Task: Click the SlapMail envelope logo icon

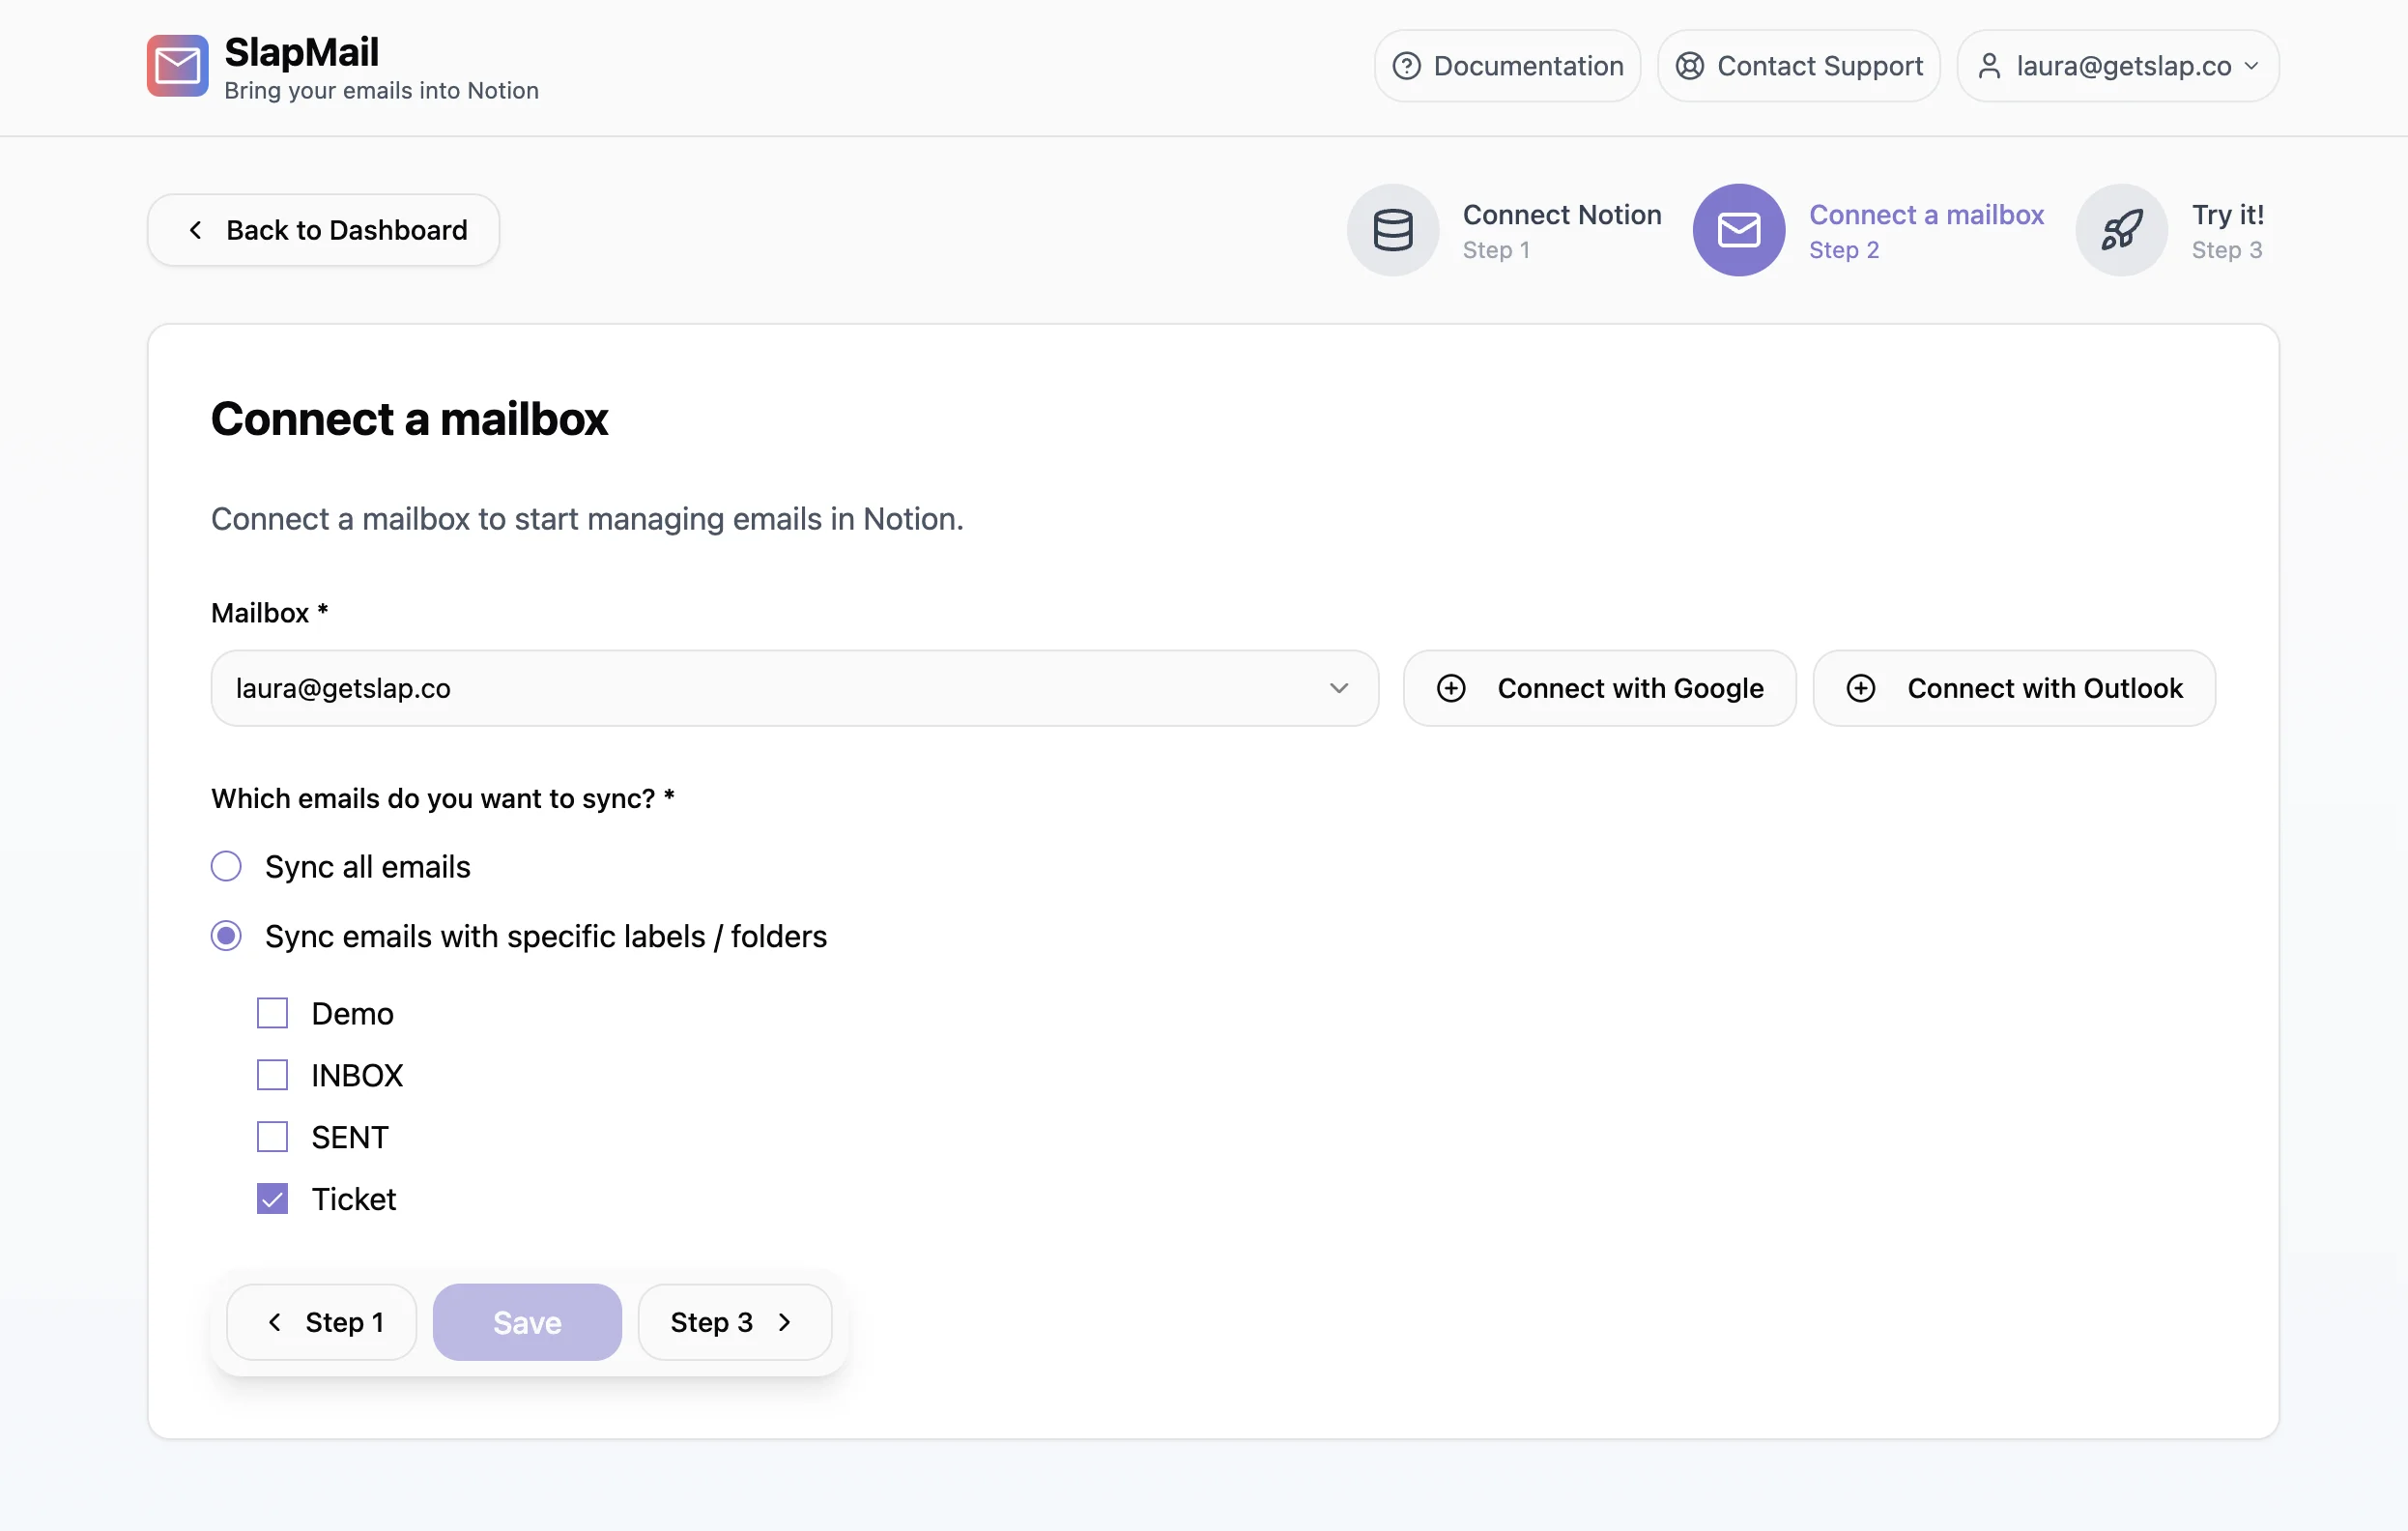Action: coord(177,66)
